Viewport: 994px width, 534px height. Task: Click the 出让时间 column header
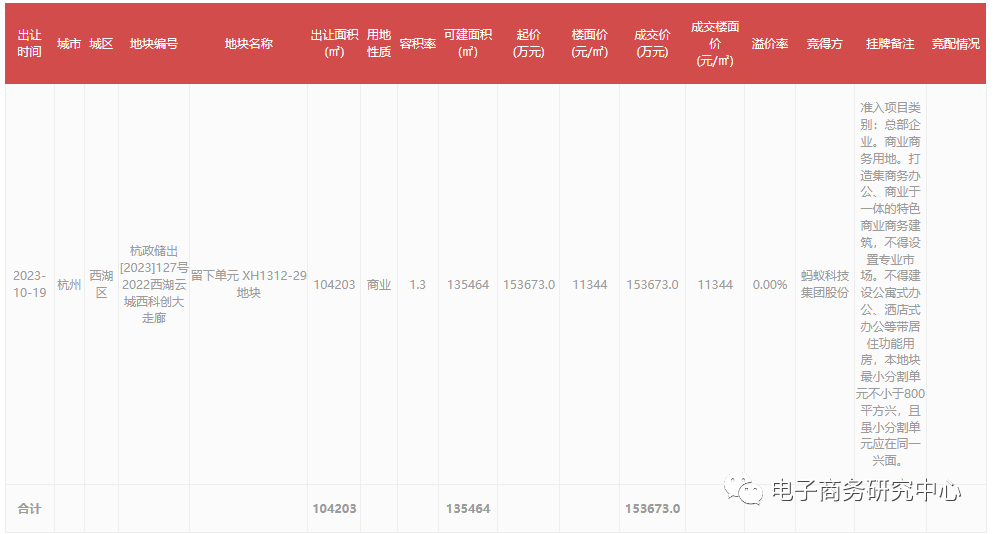(x=29, y=44)
